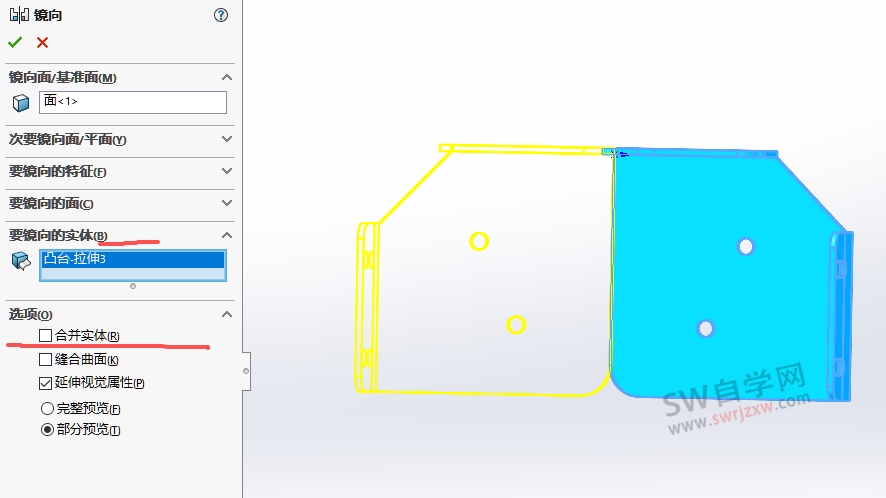Screen dimensions: 886x498
Task: Expand the 要镜向的面 section
Action: [x=227, y=203]
